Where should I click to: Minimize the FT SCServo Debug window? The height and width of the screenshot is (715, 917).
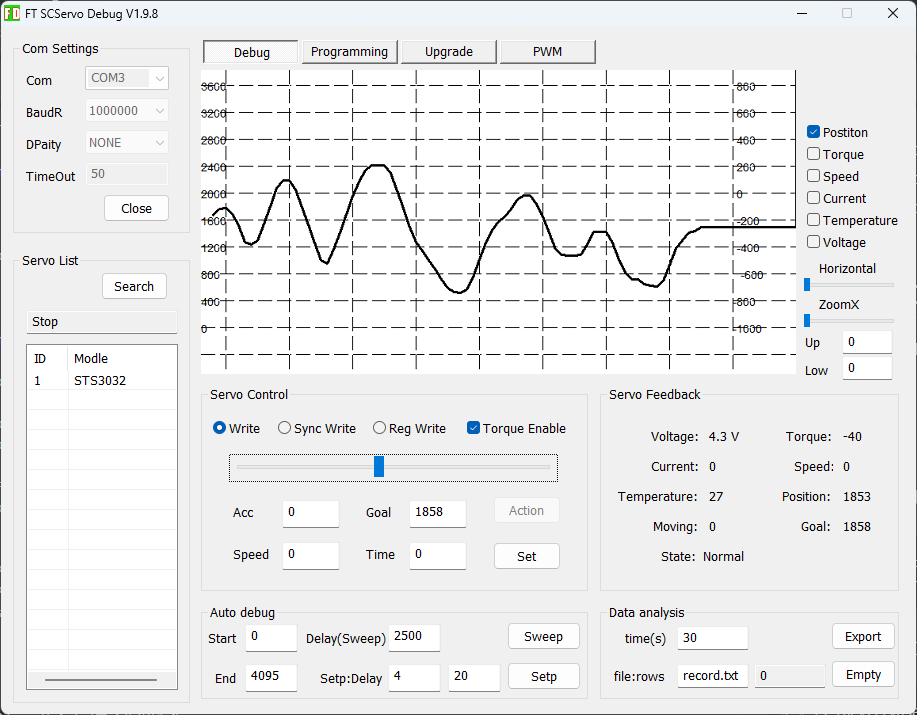point(802,13)
